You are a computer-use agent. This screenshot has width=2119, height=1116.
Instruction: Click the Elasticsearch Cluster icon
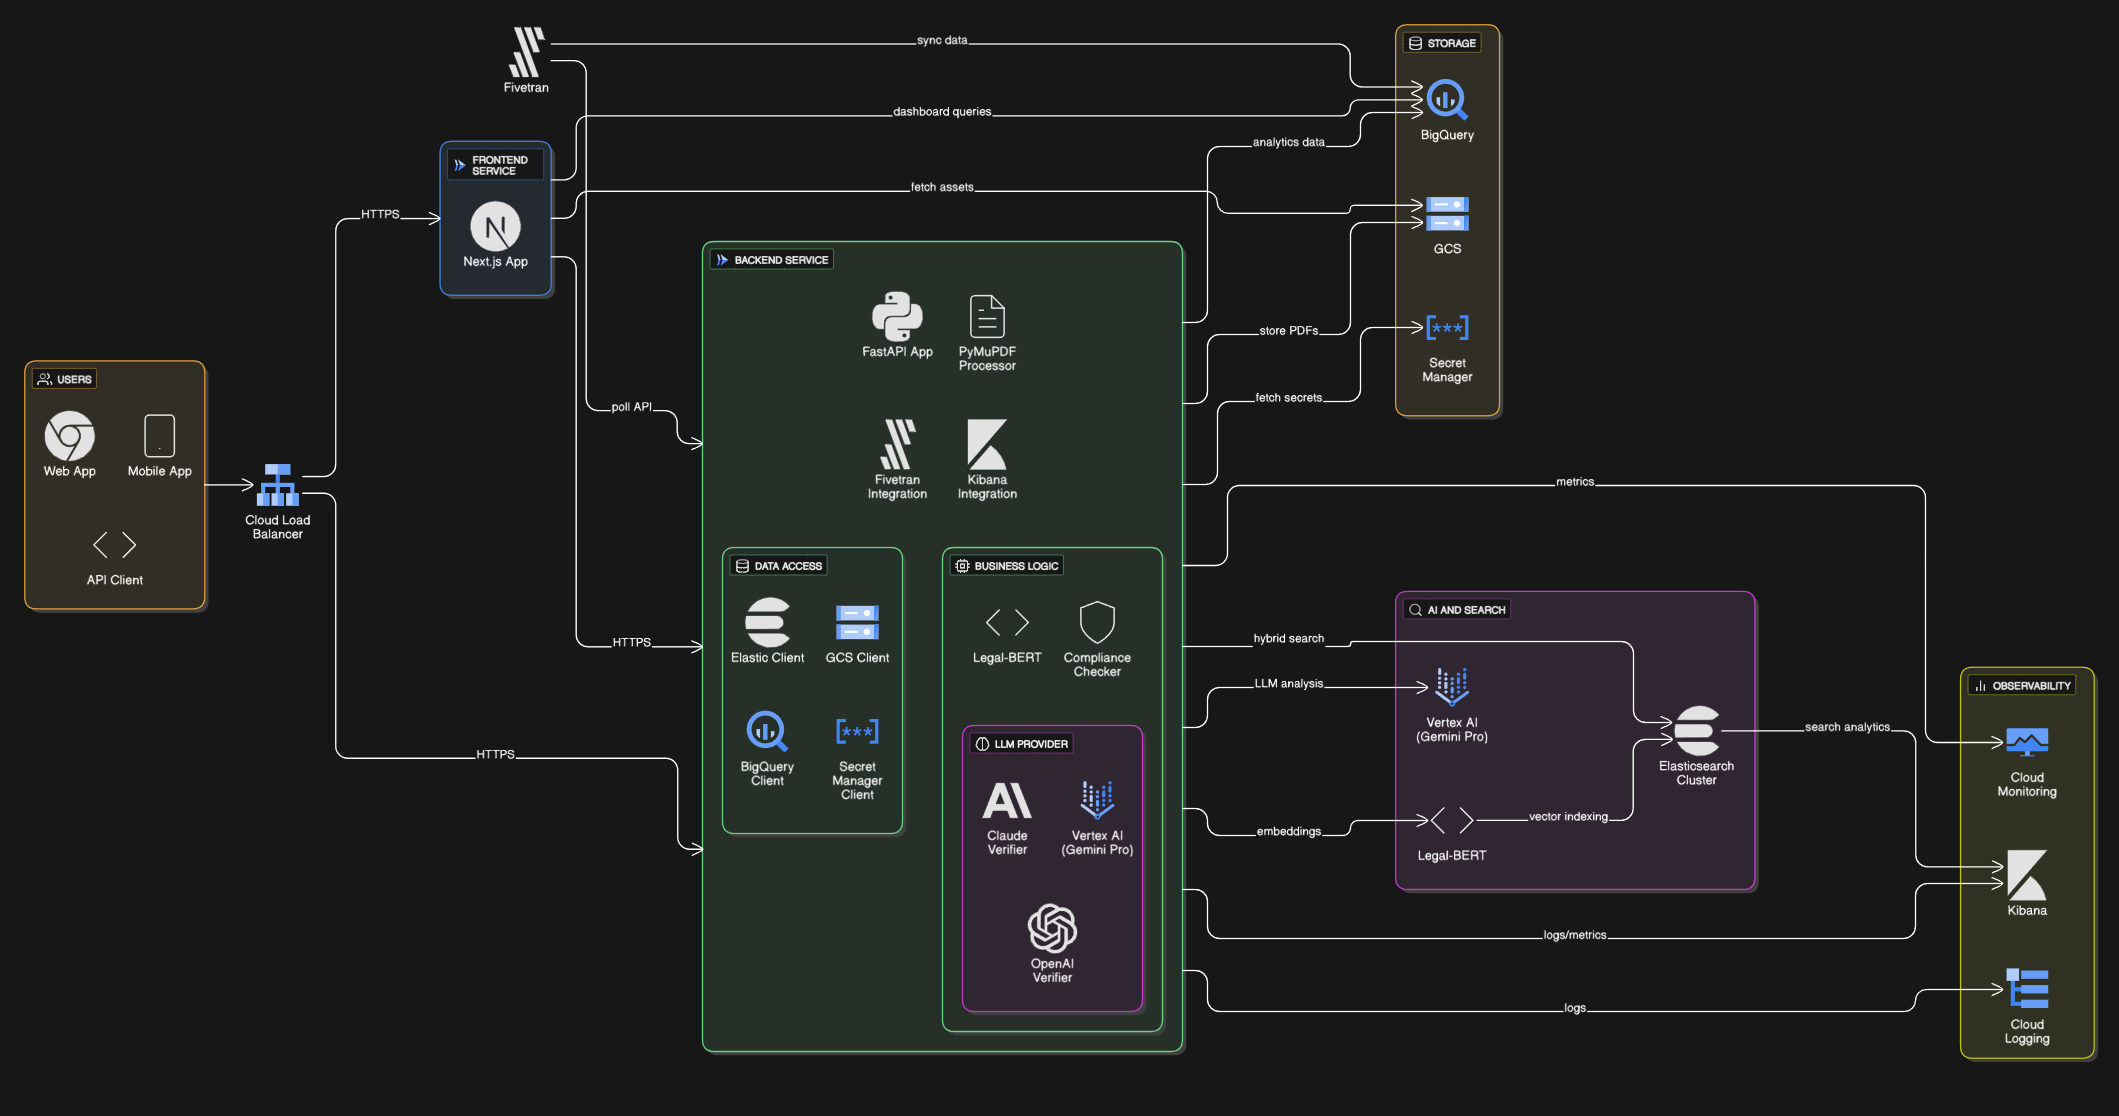coord(1696,731)
